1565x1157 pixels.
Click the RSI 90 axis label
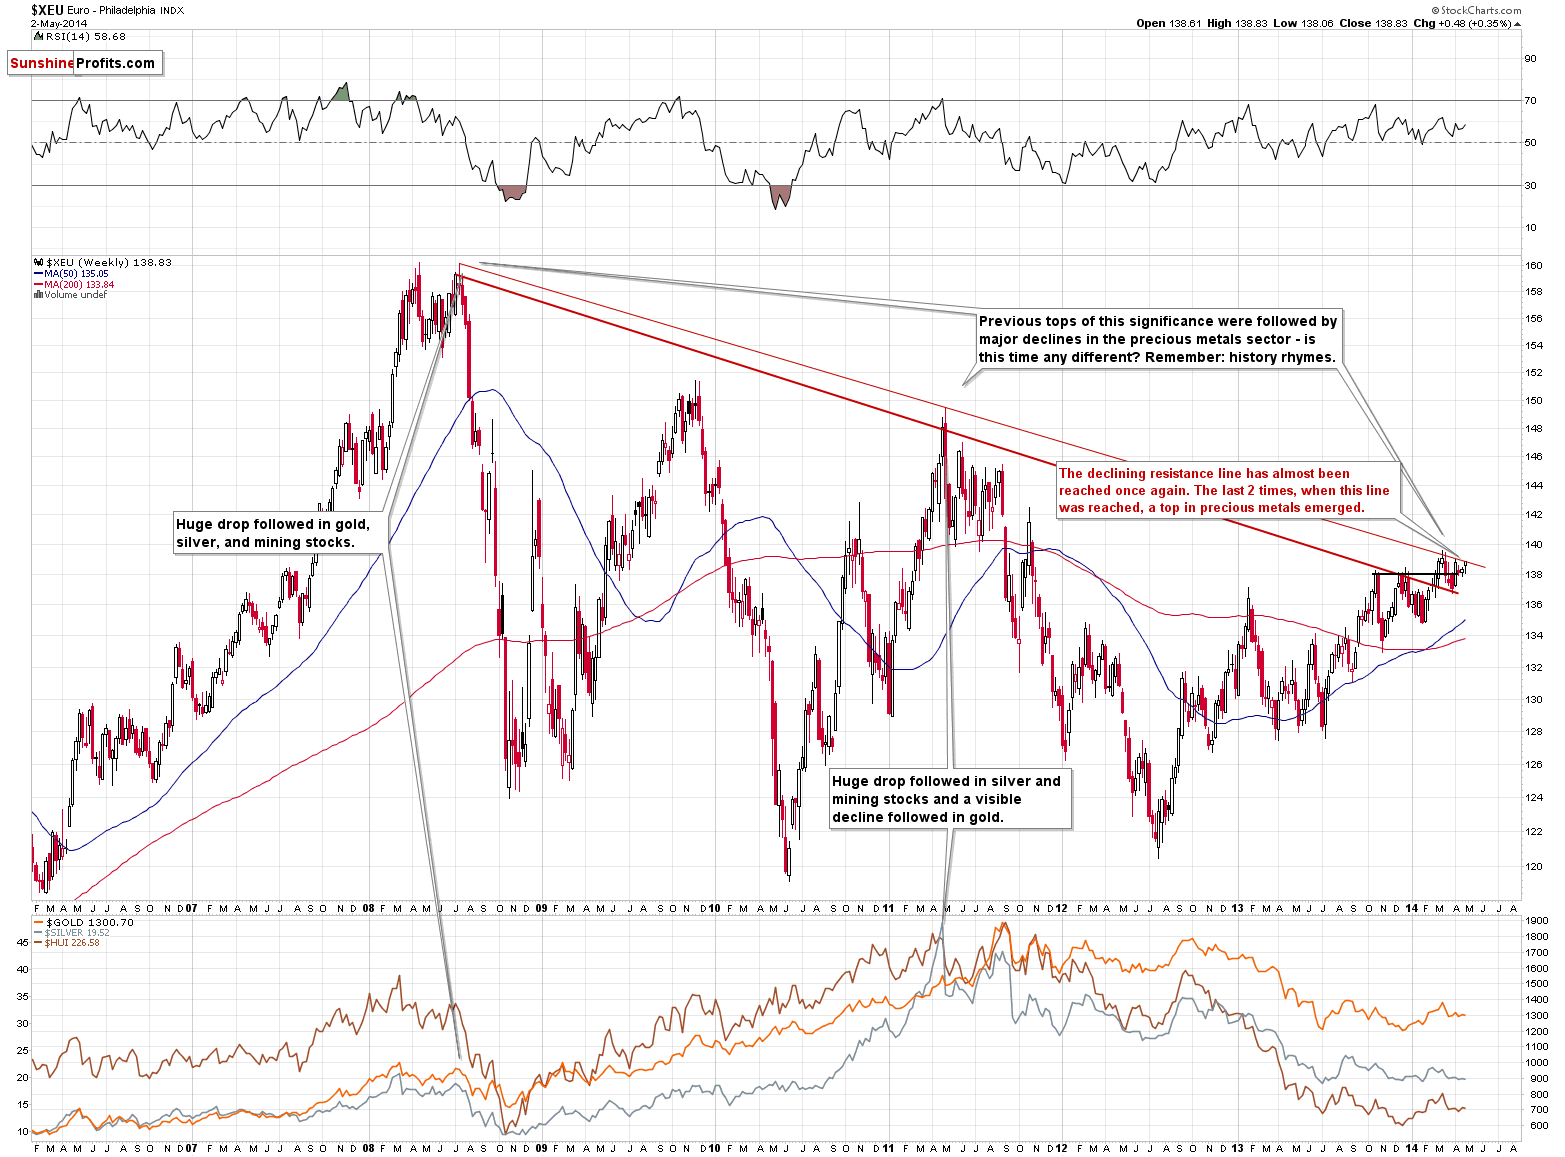(1530, 59)
